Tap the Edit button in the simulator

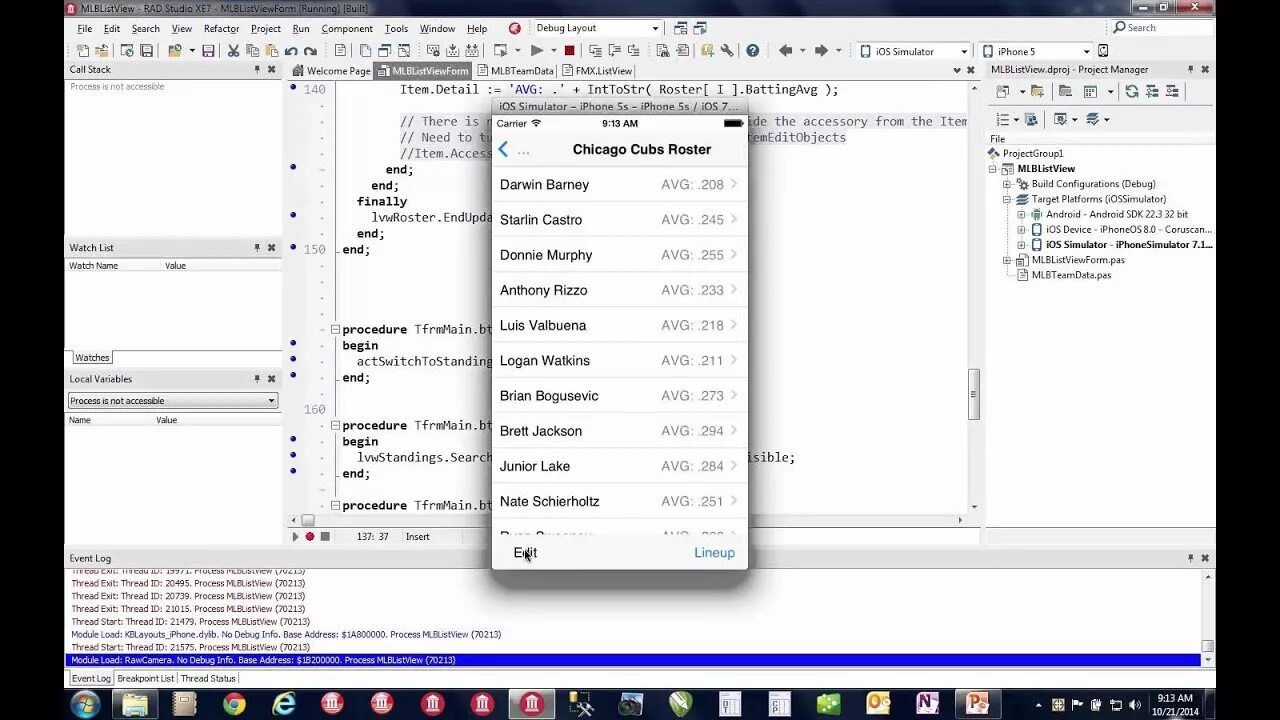click(x=525, y=552)
